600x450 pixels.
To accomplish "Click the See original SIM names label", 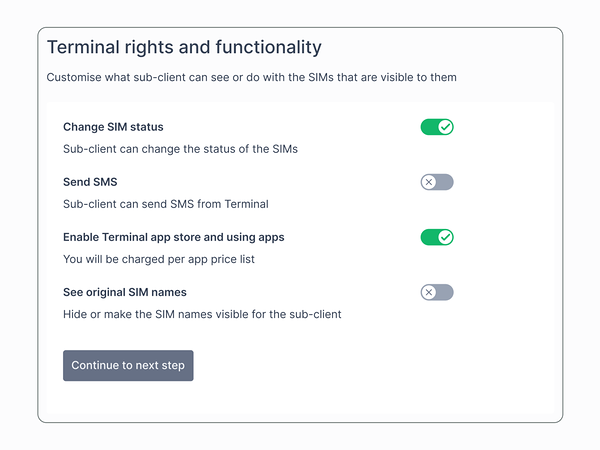I will (125, 292).
